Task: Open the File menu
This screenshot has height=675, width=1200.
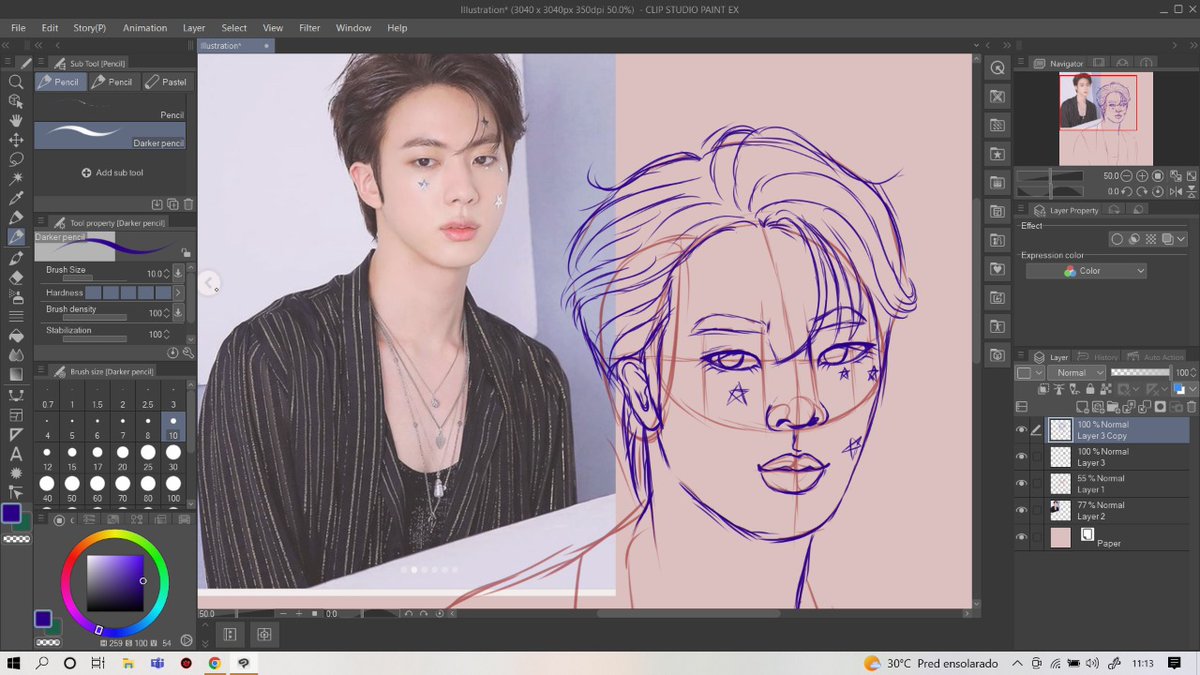Action: pos(18,28)
